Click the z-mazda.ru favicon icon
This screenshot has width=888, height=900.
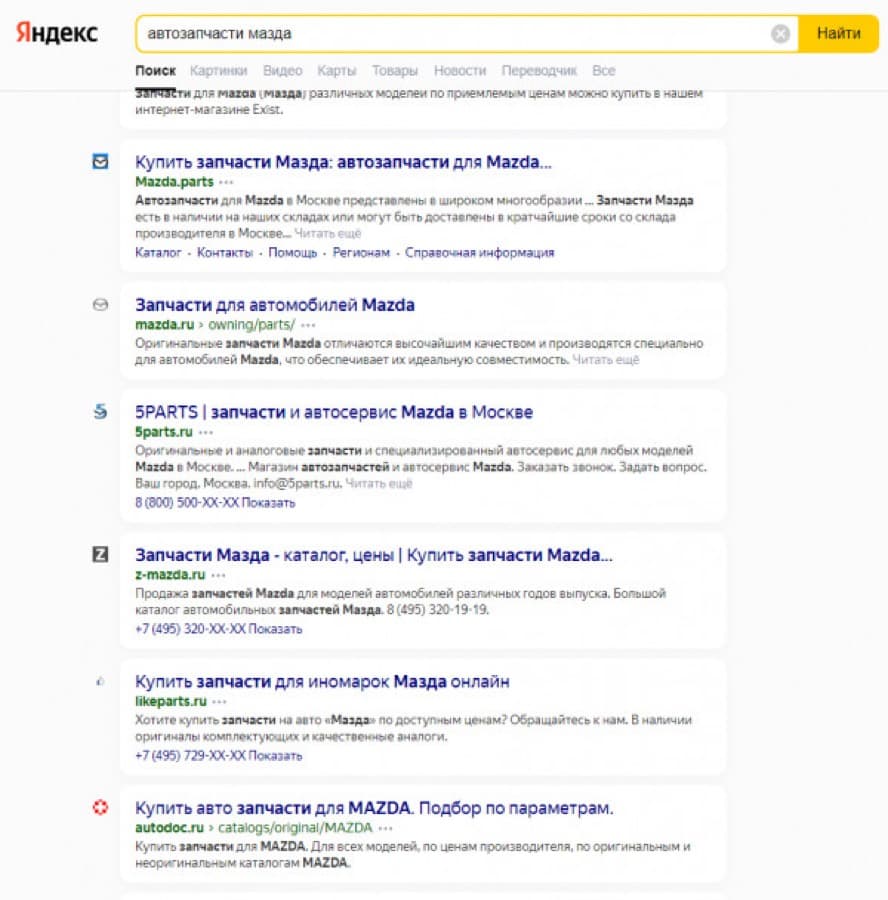(100, 554)
